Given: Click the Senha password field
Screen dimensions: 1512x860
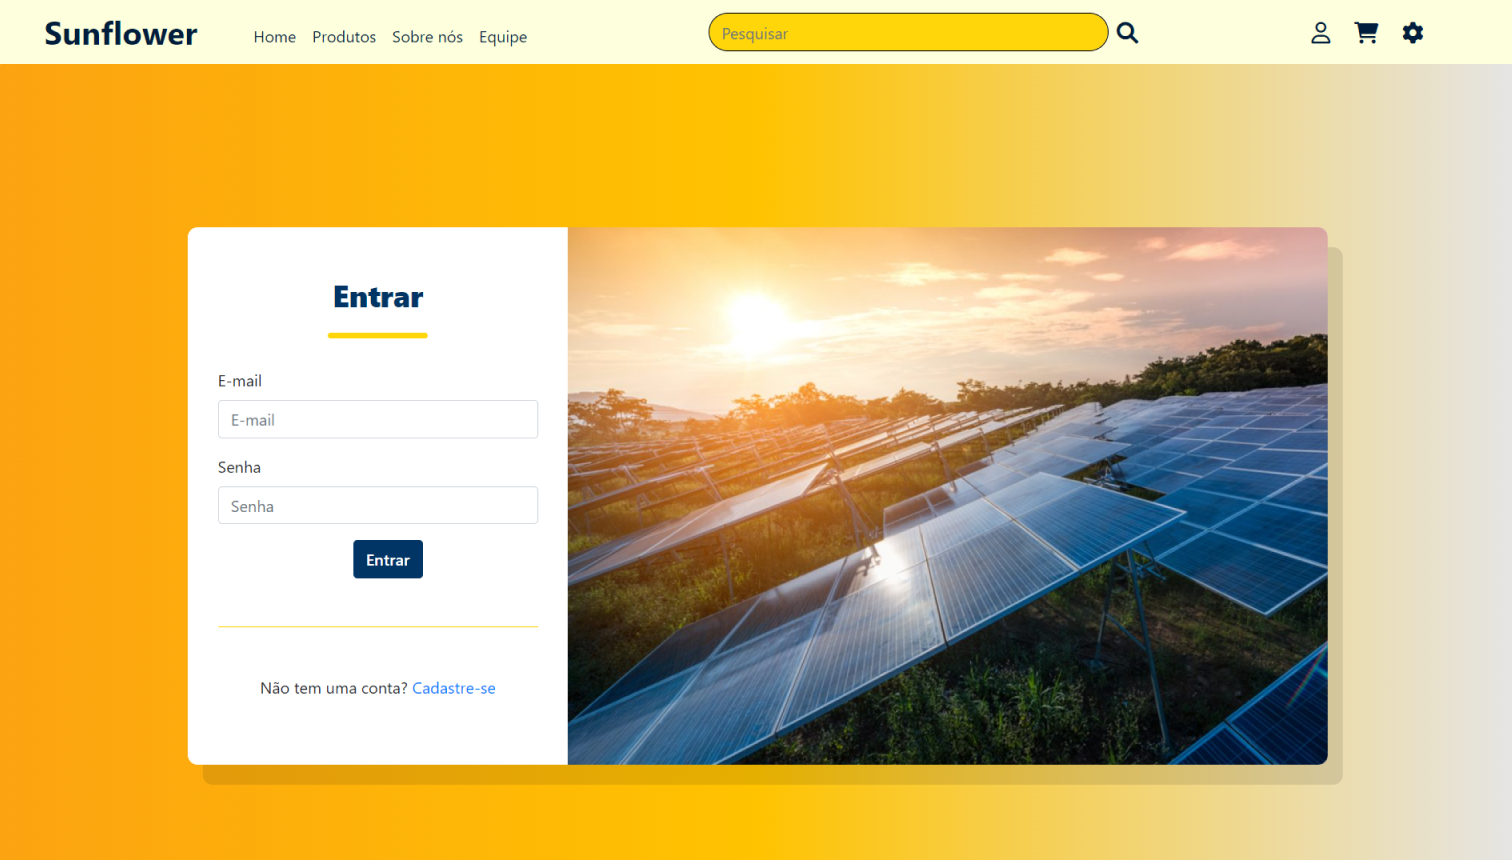Looking at the screenshot, I should (377, 505).
